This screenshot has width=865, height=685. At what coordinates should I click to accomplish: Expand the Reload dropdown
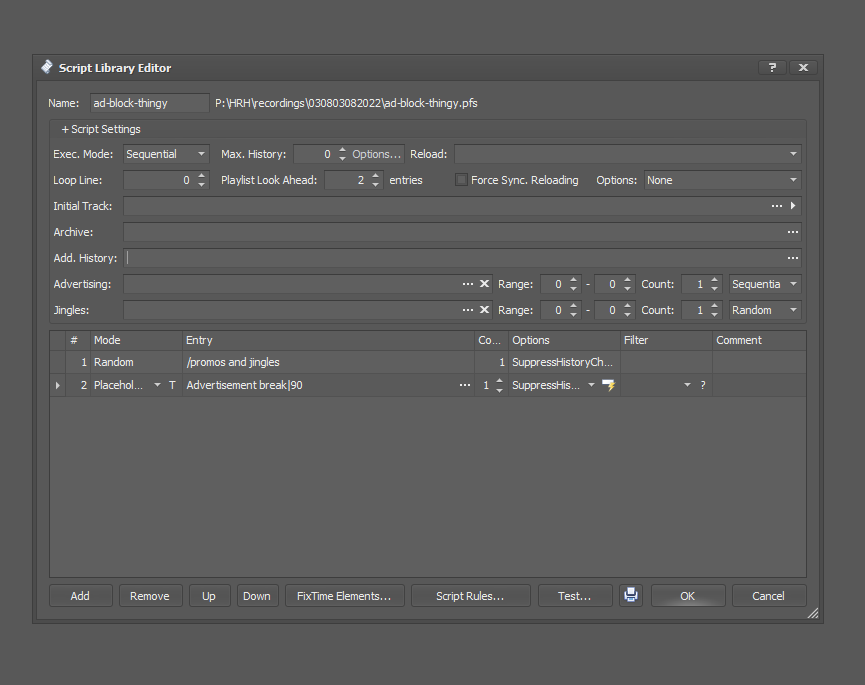793,154
